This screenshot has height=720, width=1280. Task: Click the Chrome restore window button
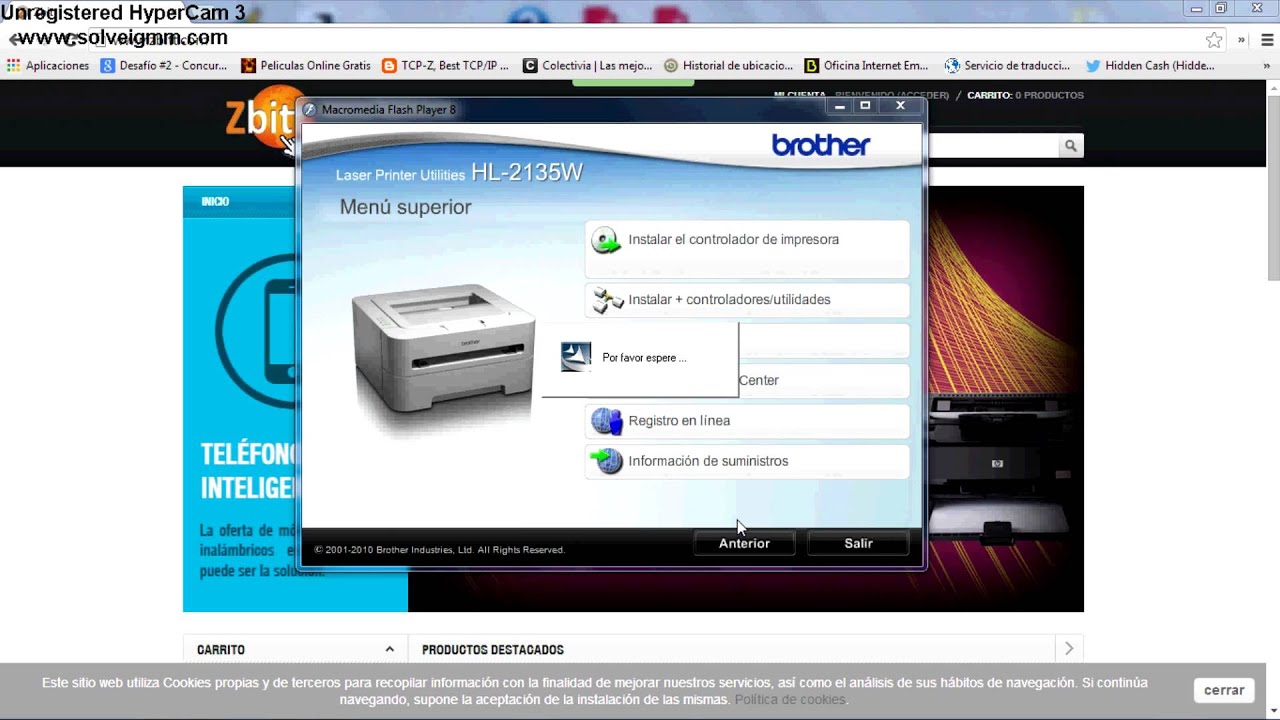click(x=1221, y=9)
